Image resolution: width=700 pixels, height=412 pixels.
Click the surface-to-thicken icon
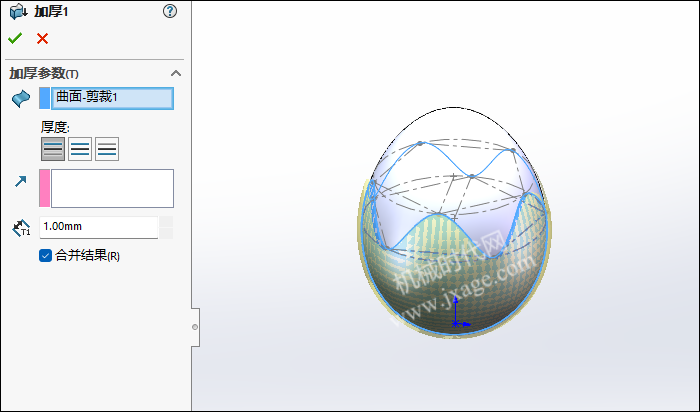tap(21, 99)
